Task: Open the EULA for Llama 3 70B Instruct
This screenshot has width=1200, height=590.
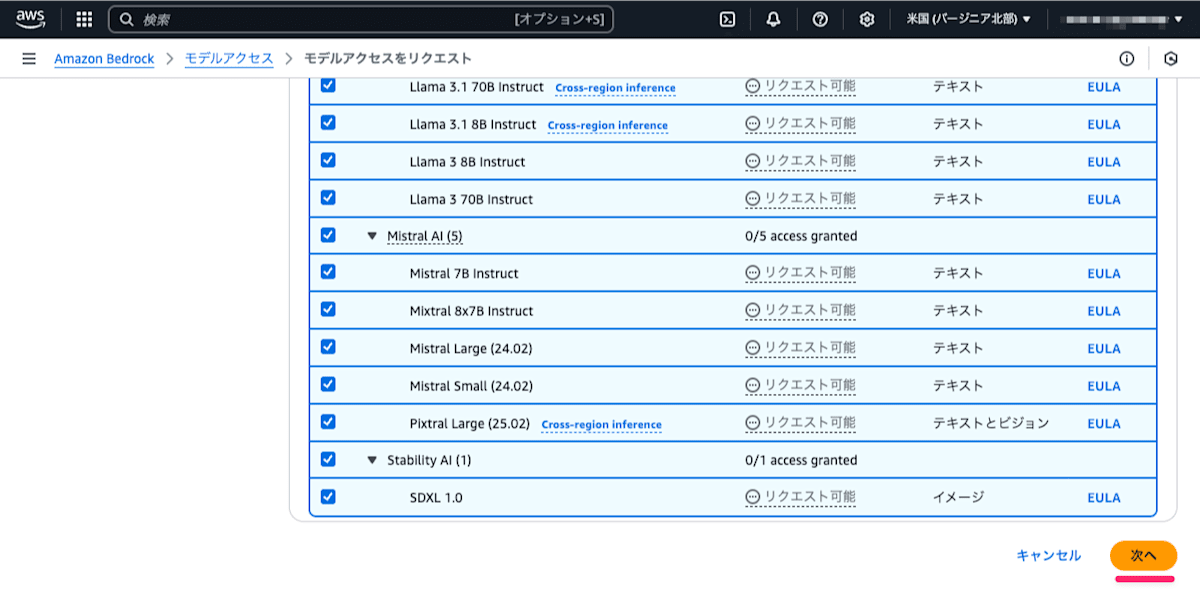Action: click(1104, 199)
